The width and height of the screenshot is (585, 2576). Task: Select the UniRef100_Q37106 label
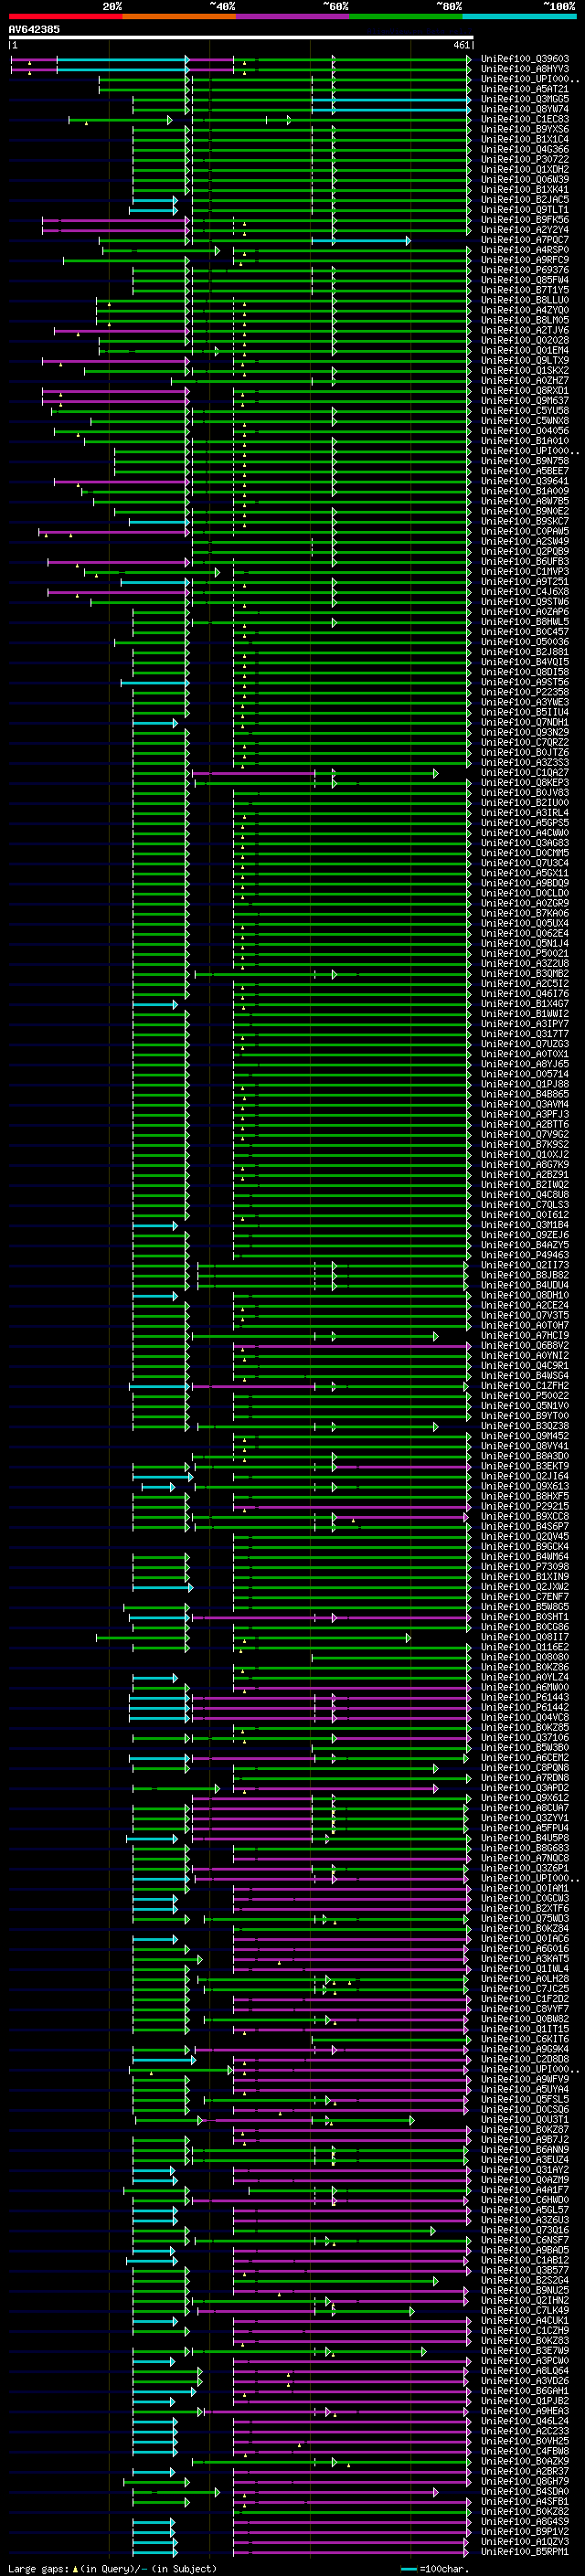coord(525,1737)
